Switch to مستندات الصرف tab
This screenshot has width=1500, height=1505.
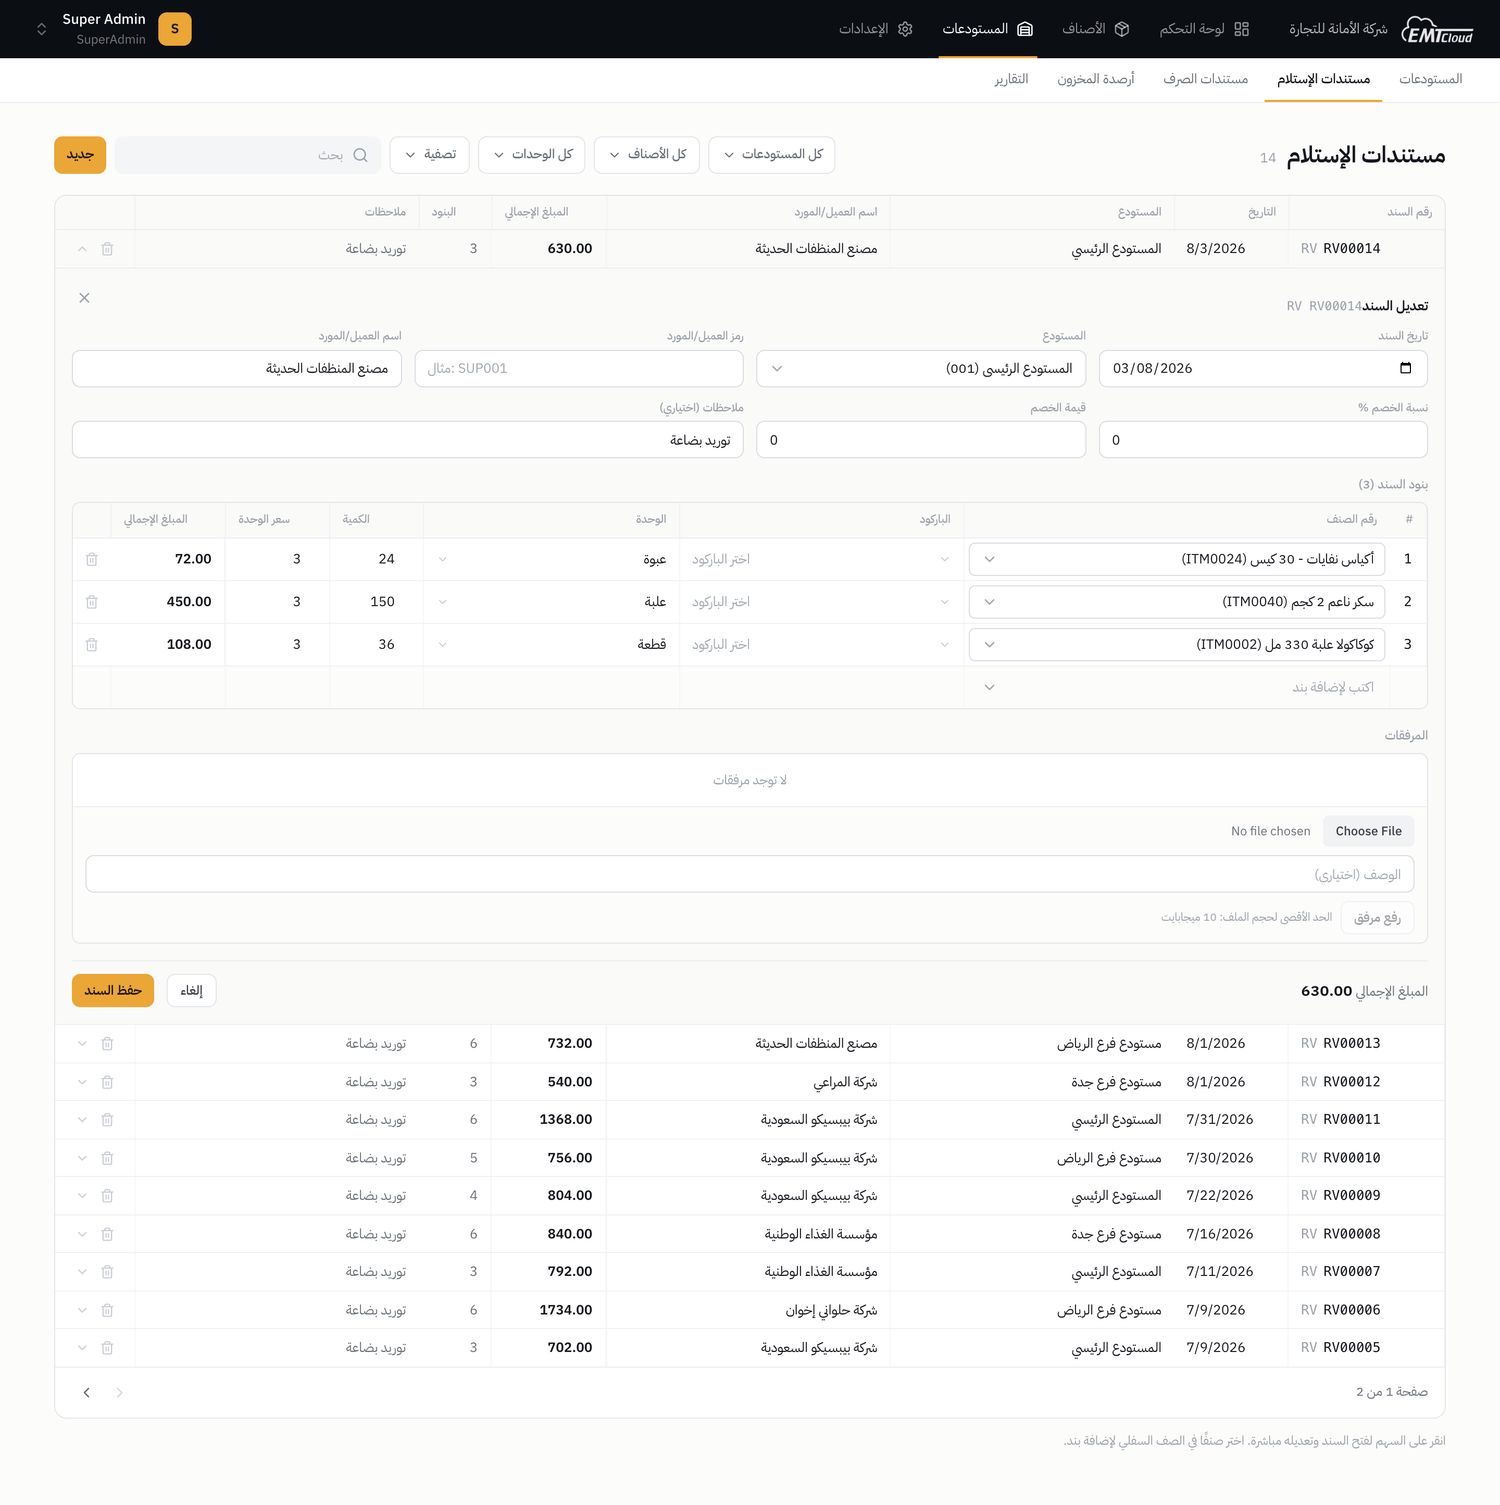(1205, 79)
